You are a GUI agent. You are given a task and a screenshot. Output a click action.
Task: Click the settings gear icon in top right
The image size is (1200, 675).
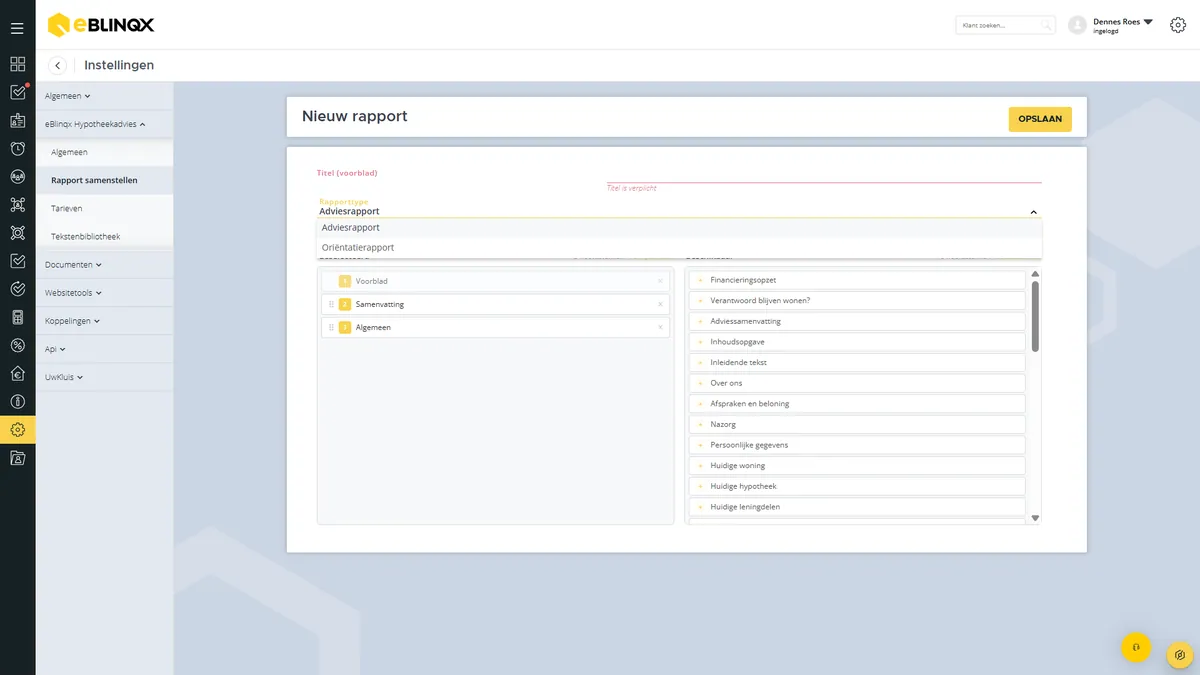click(1177, 25)
